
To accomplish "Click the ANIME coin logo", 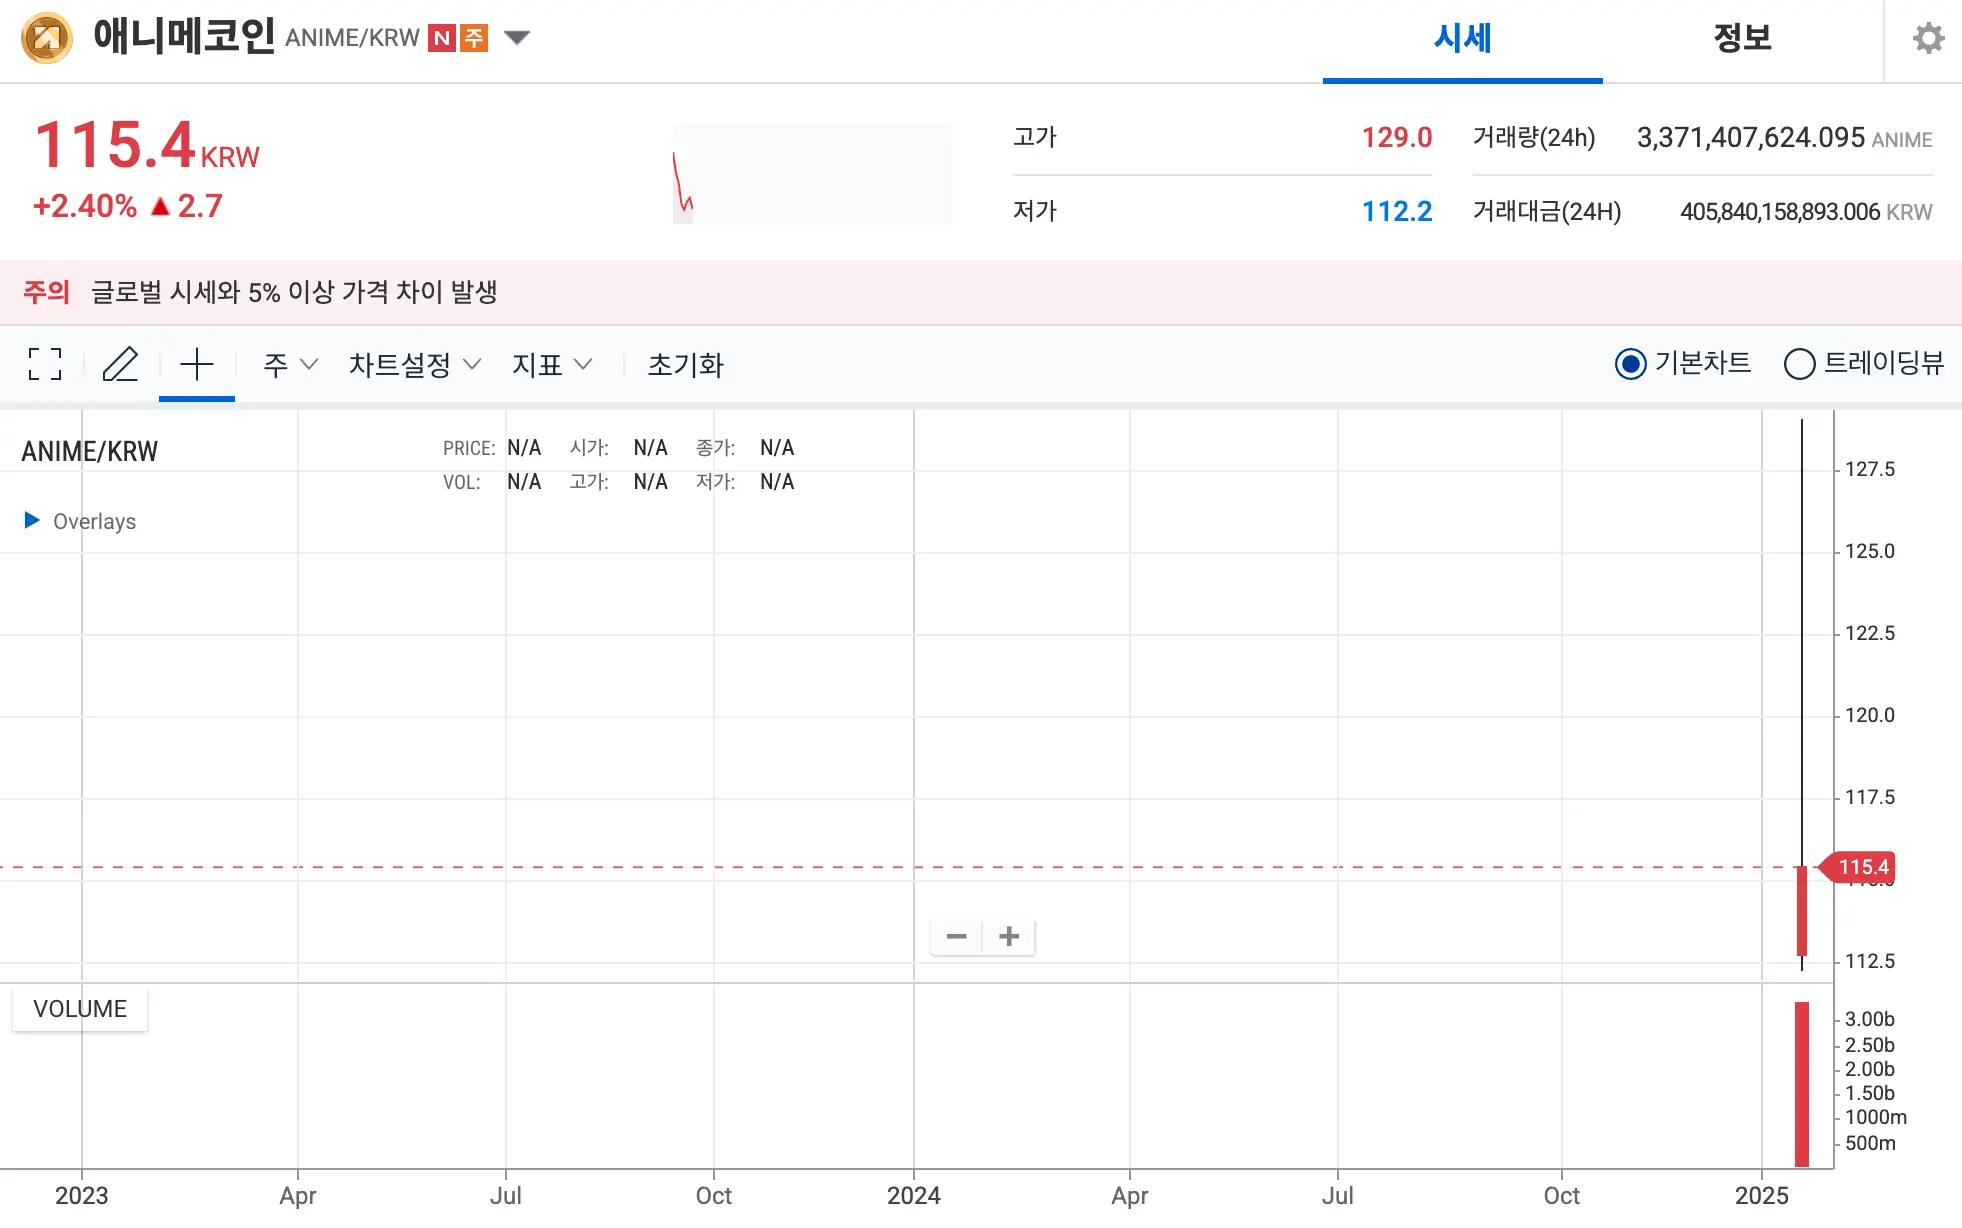I will tap(45, 39).
